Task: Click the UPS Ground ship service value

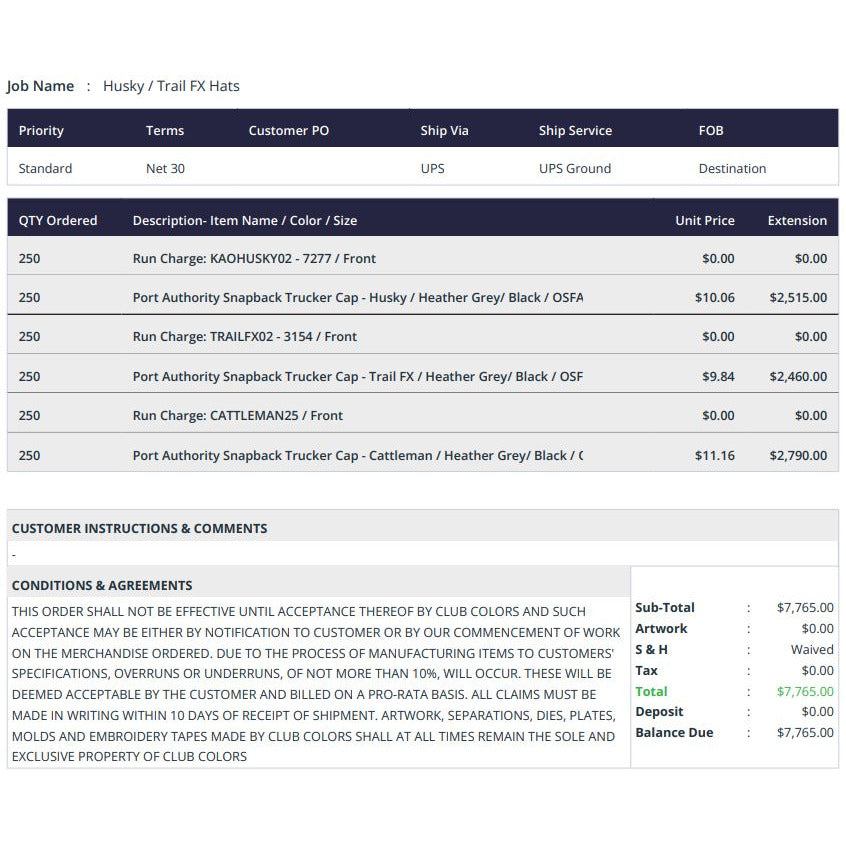Action: coord(575,168)
